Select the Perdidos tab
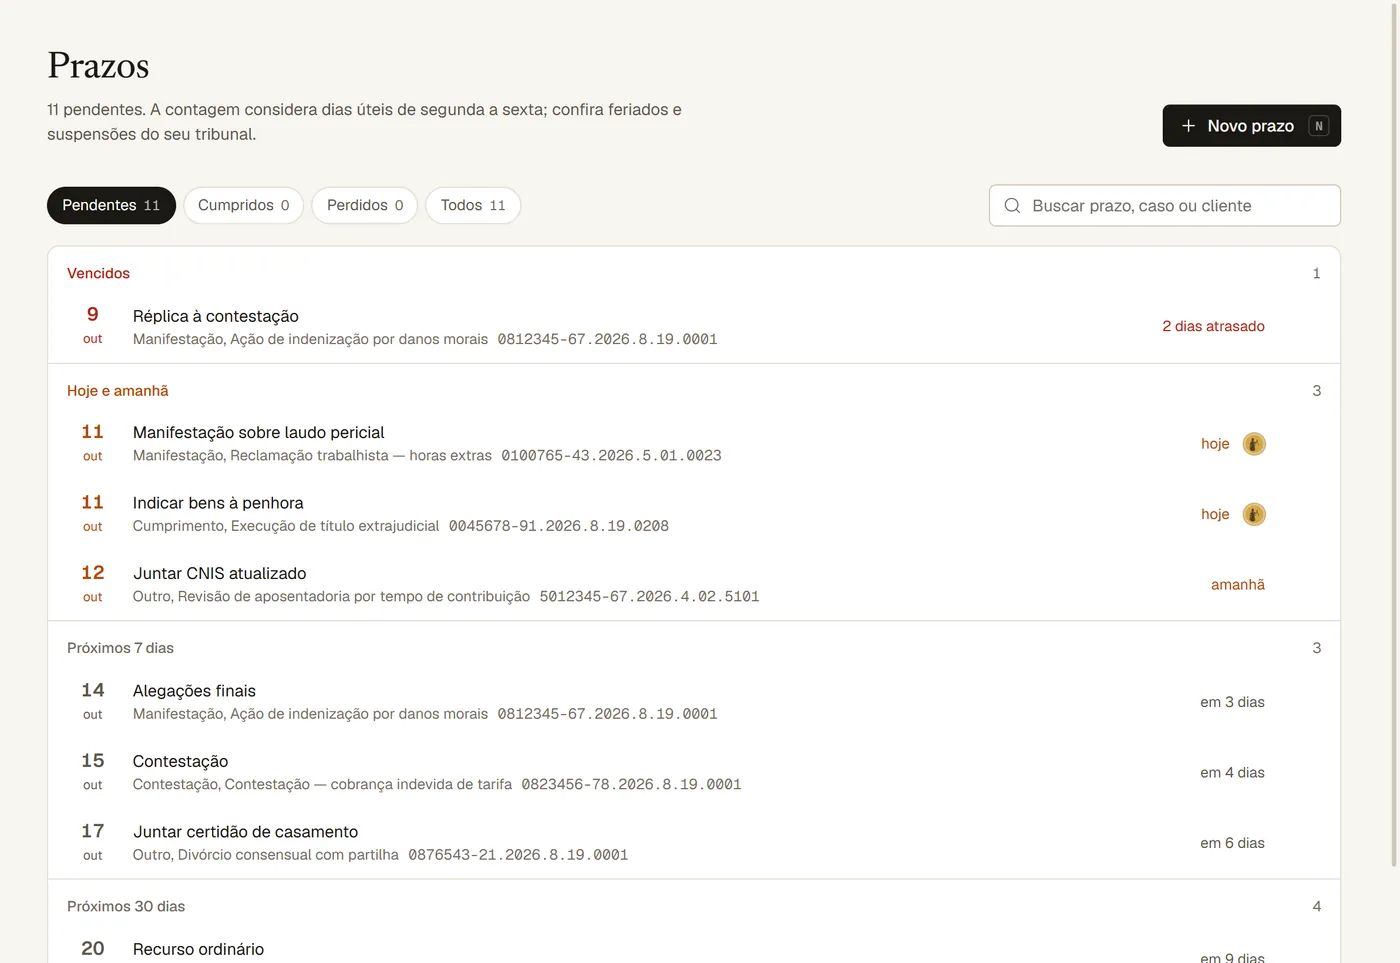1400x963 pixels. coord(365,205)
